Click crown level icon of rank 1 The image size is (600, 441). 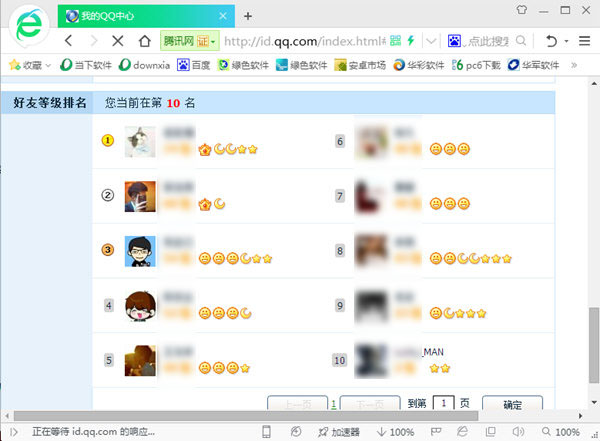205,149
